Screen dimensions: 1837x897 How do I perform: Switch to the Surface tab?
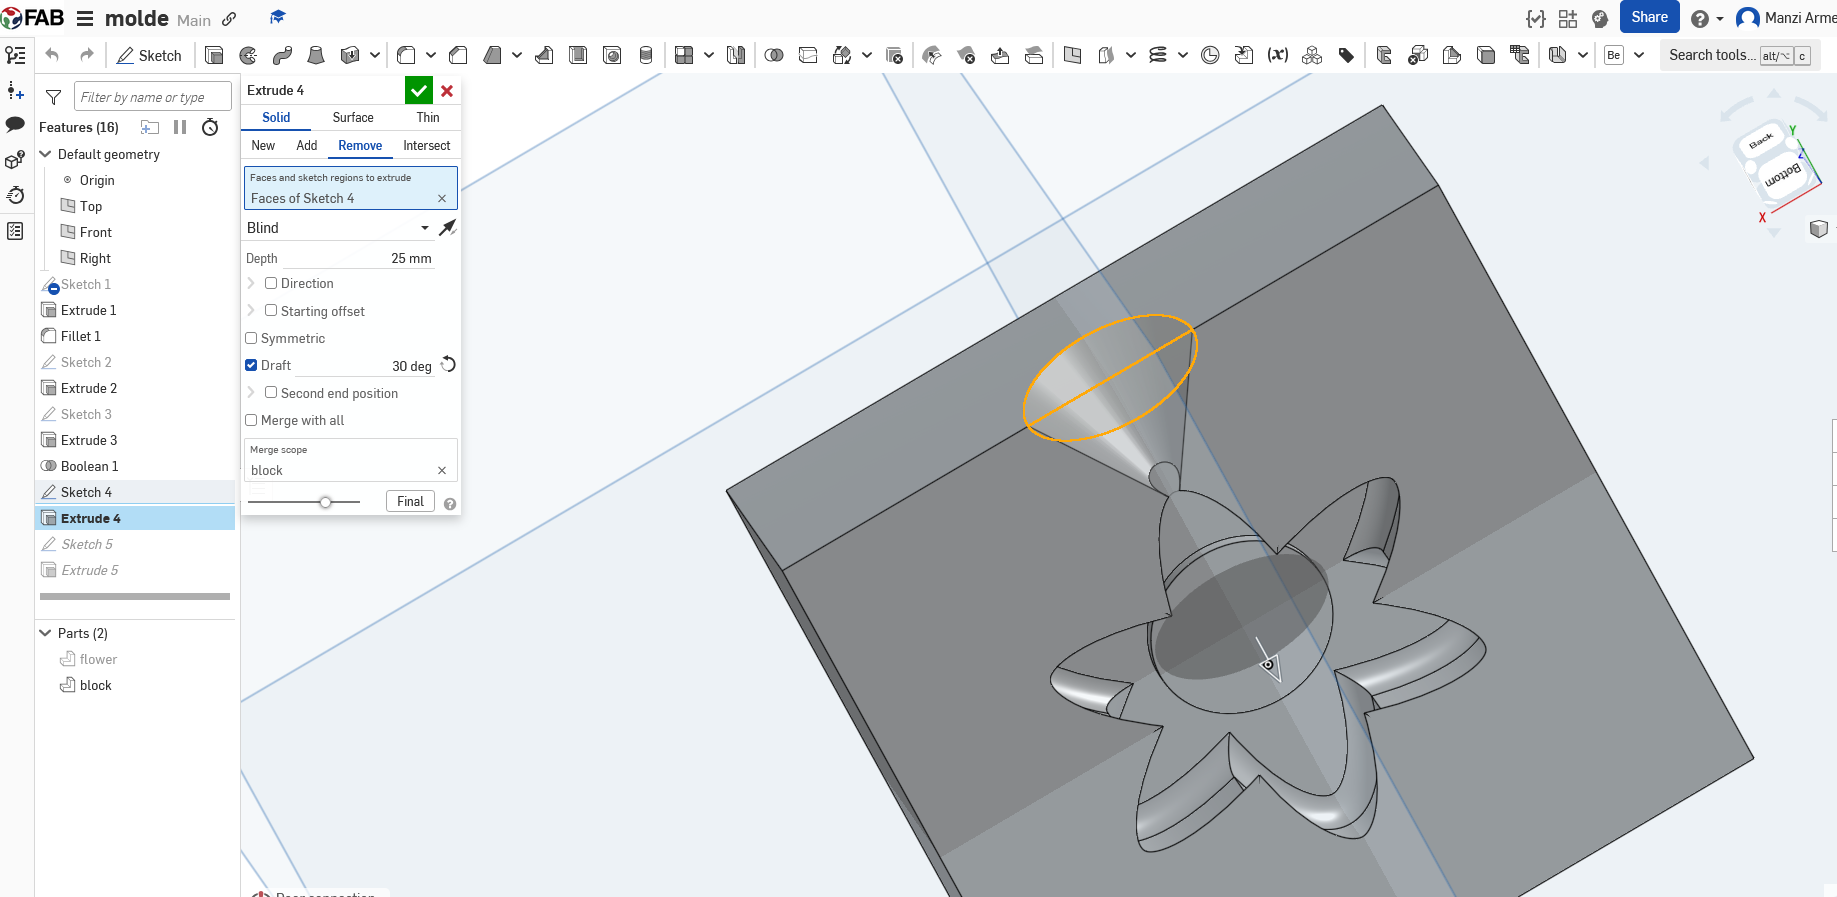353,117
